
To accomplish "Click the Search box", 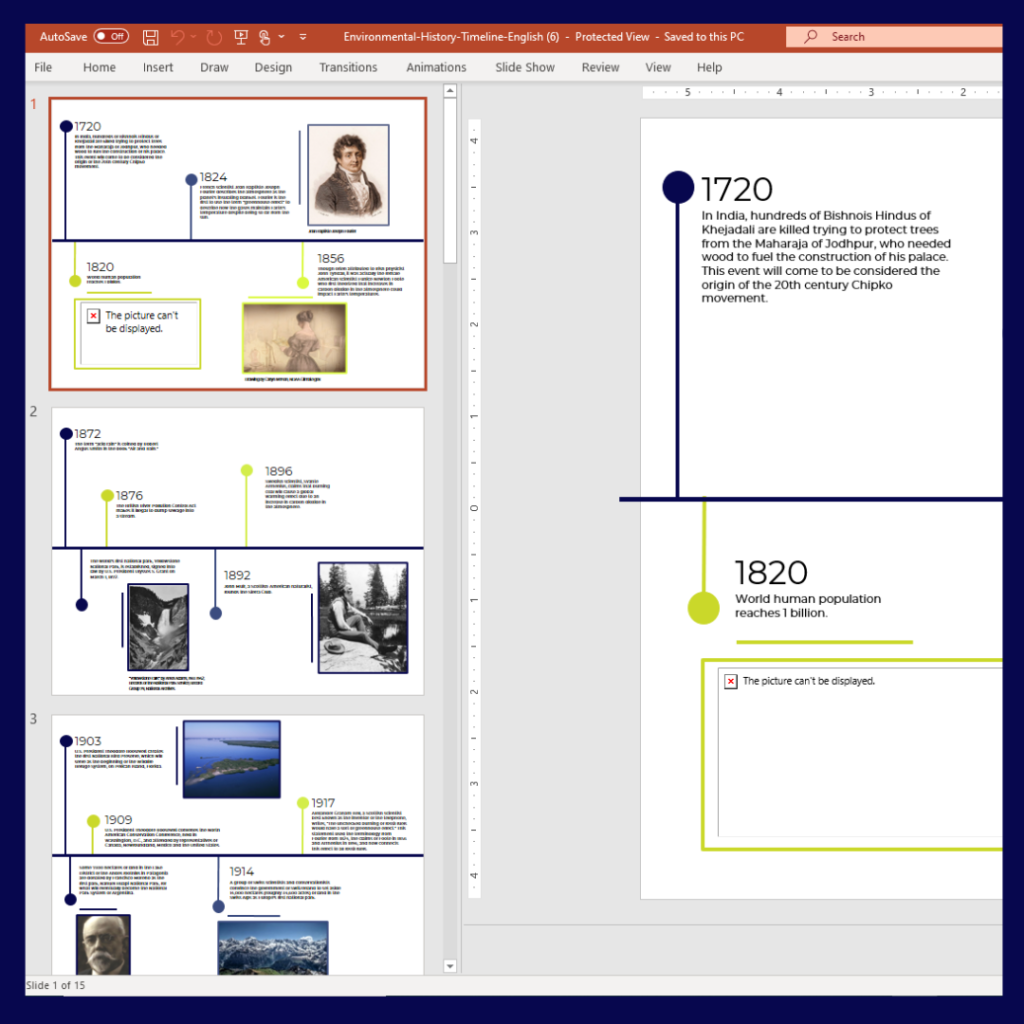I will (x=893, y=37).
